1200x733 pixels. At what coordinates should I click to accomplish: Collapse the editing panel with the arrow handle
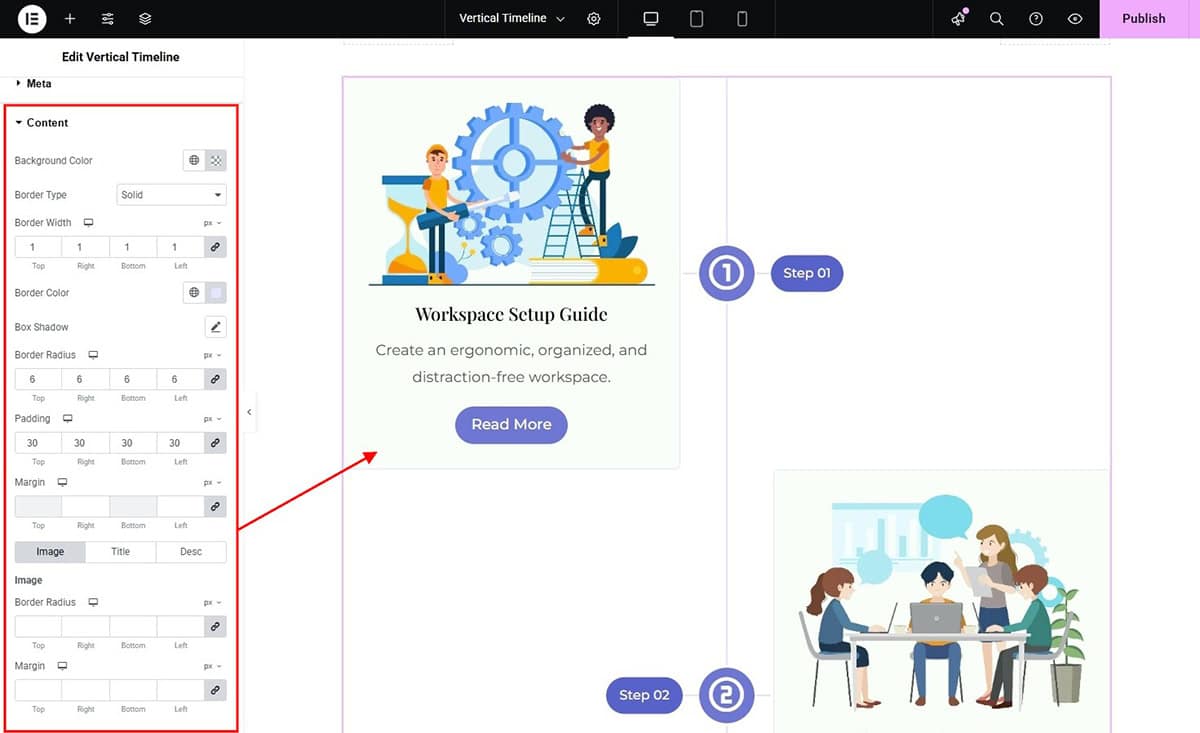tap(249, 412)
